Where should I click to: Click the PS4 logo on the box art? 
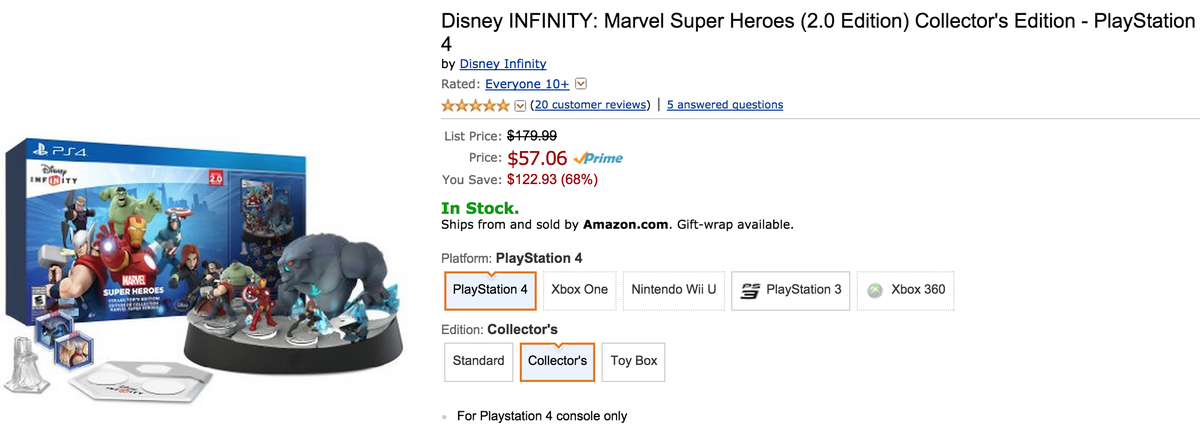click(60, 151)
